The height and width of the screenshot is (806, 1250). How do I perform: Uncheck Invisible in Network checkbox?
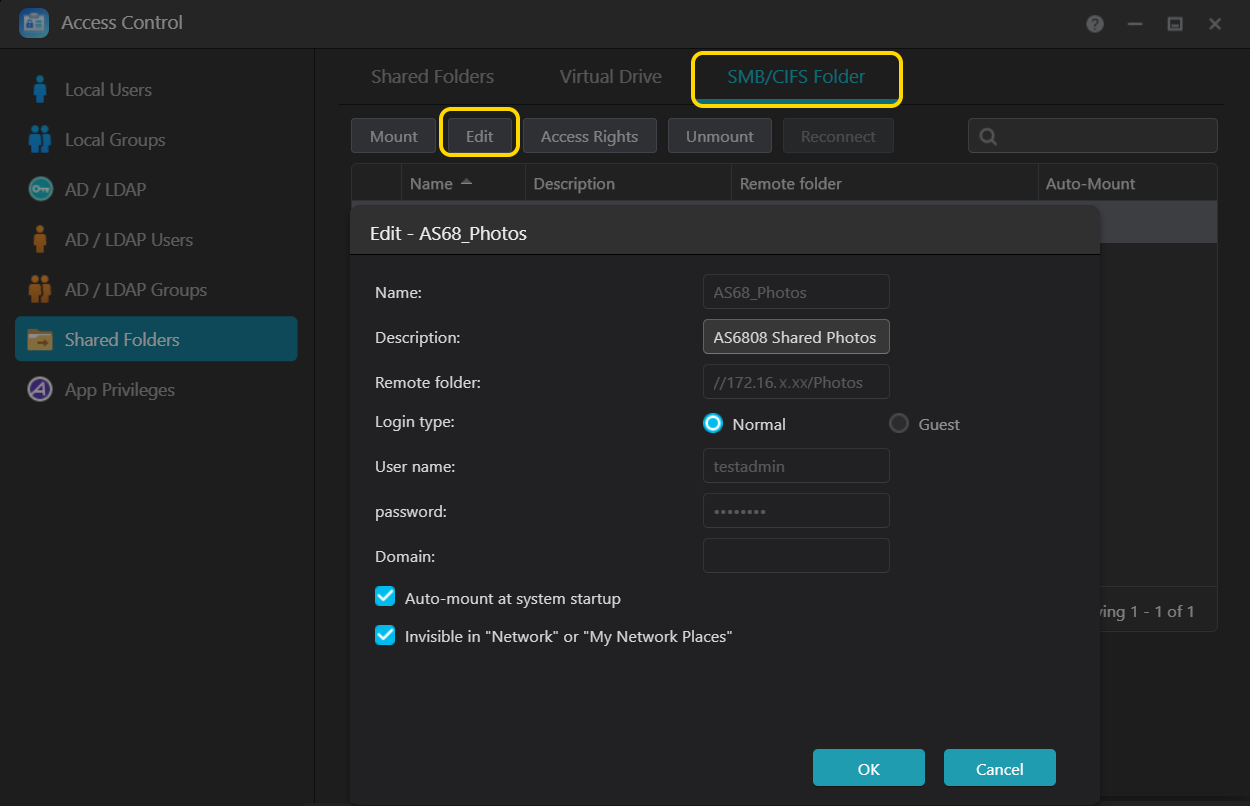(x=385, y=635)
